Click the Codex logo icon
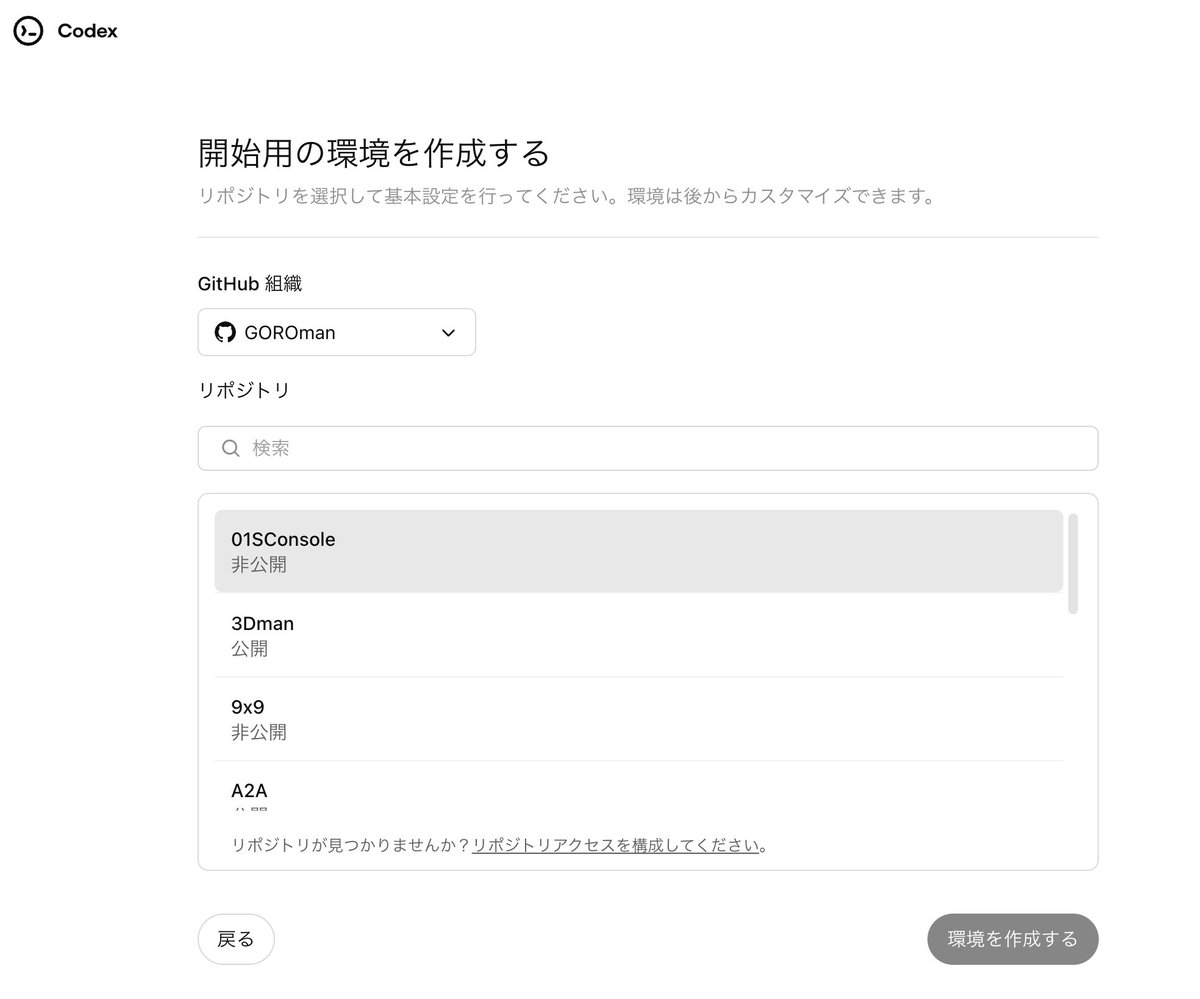1200x999 pixels. coord(28,31)
